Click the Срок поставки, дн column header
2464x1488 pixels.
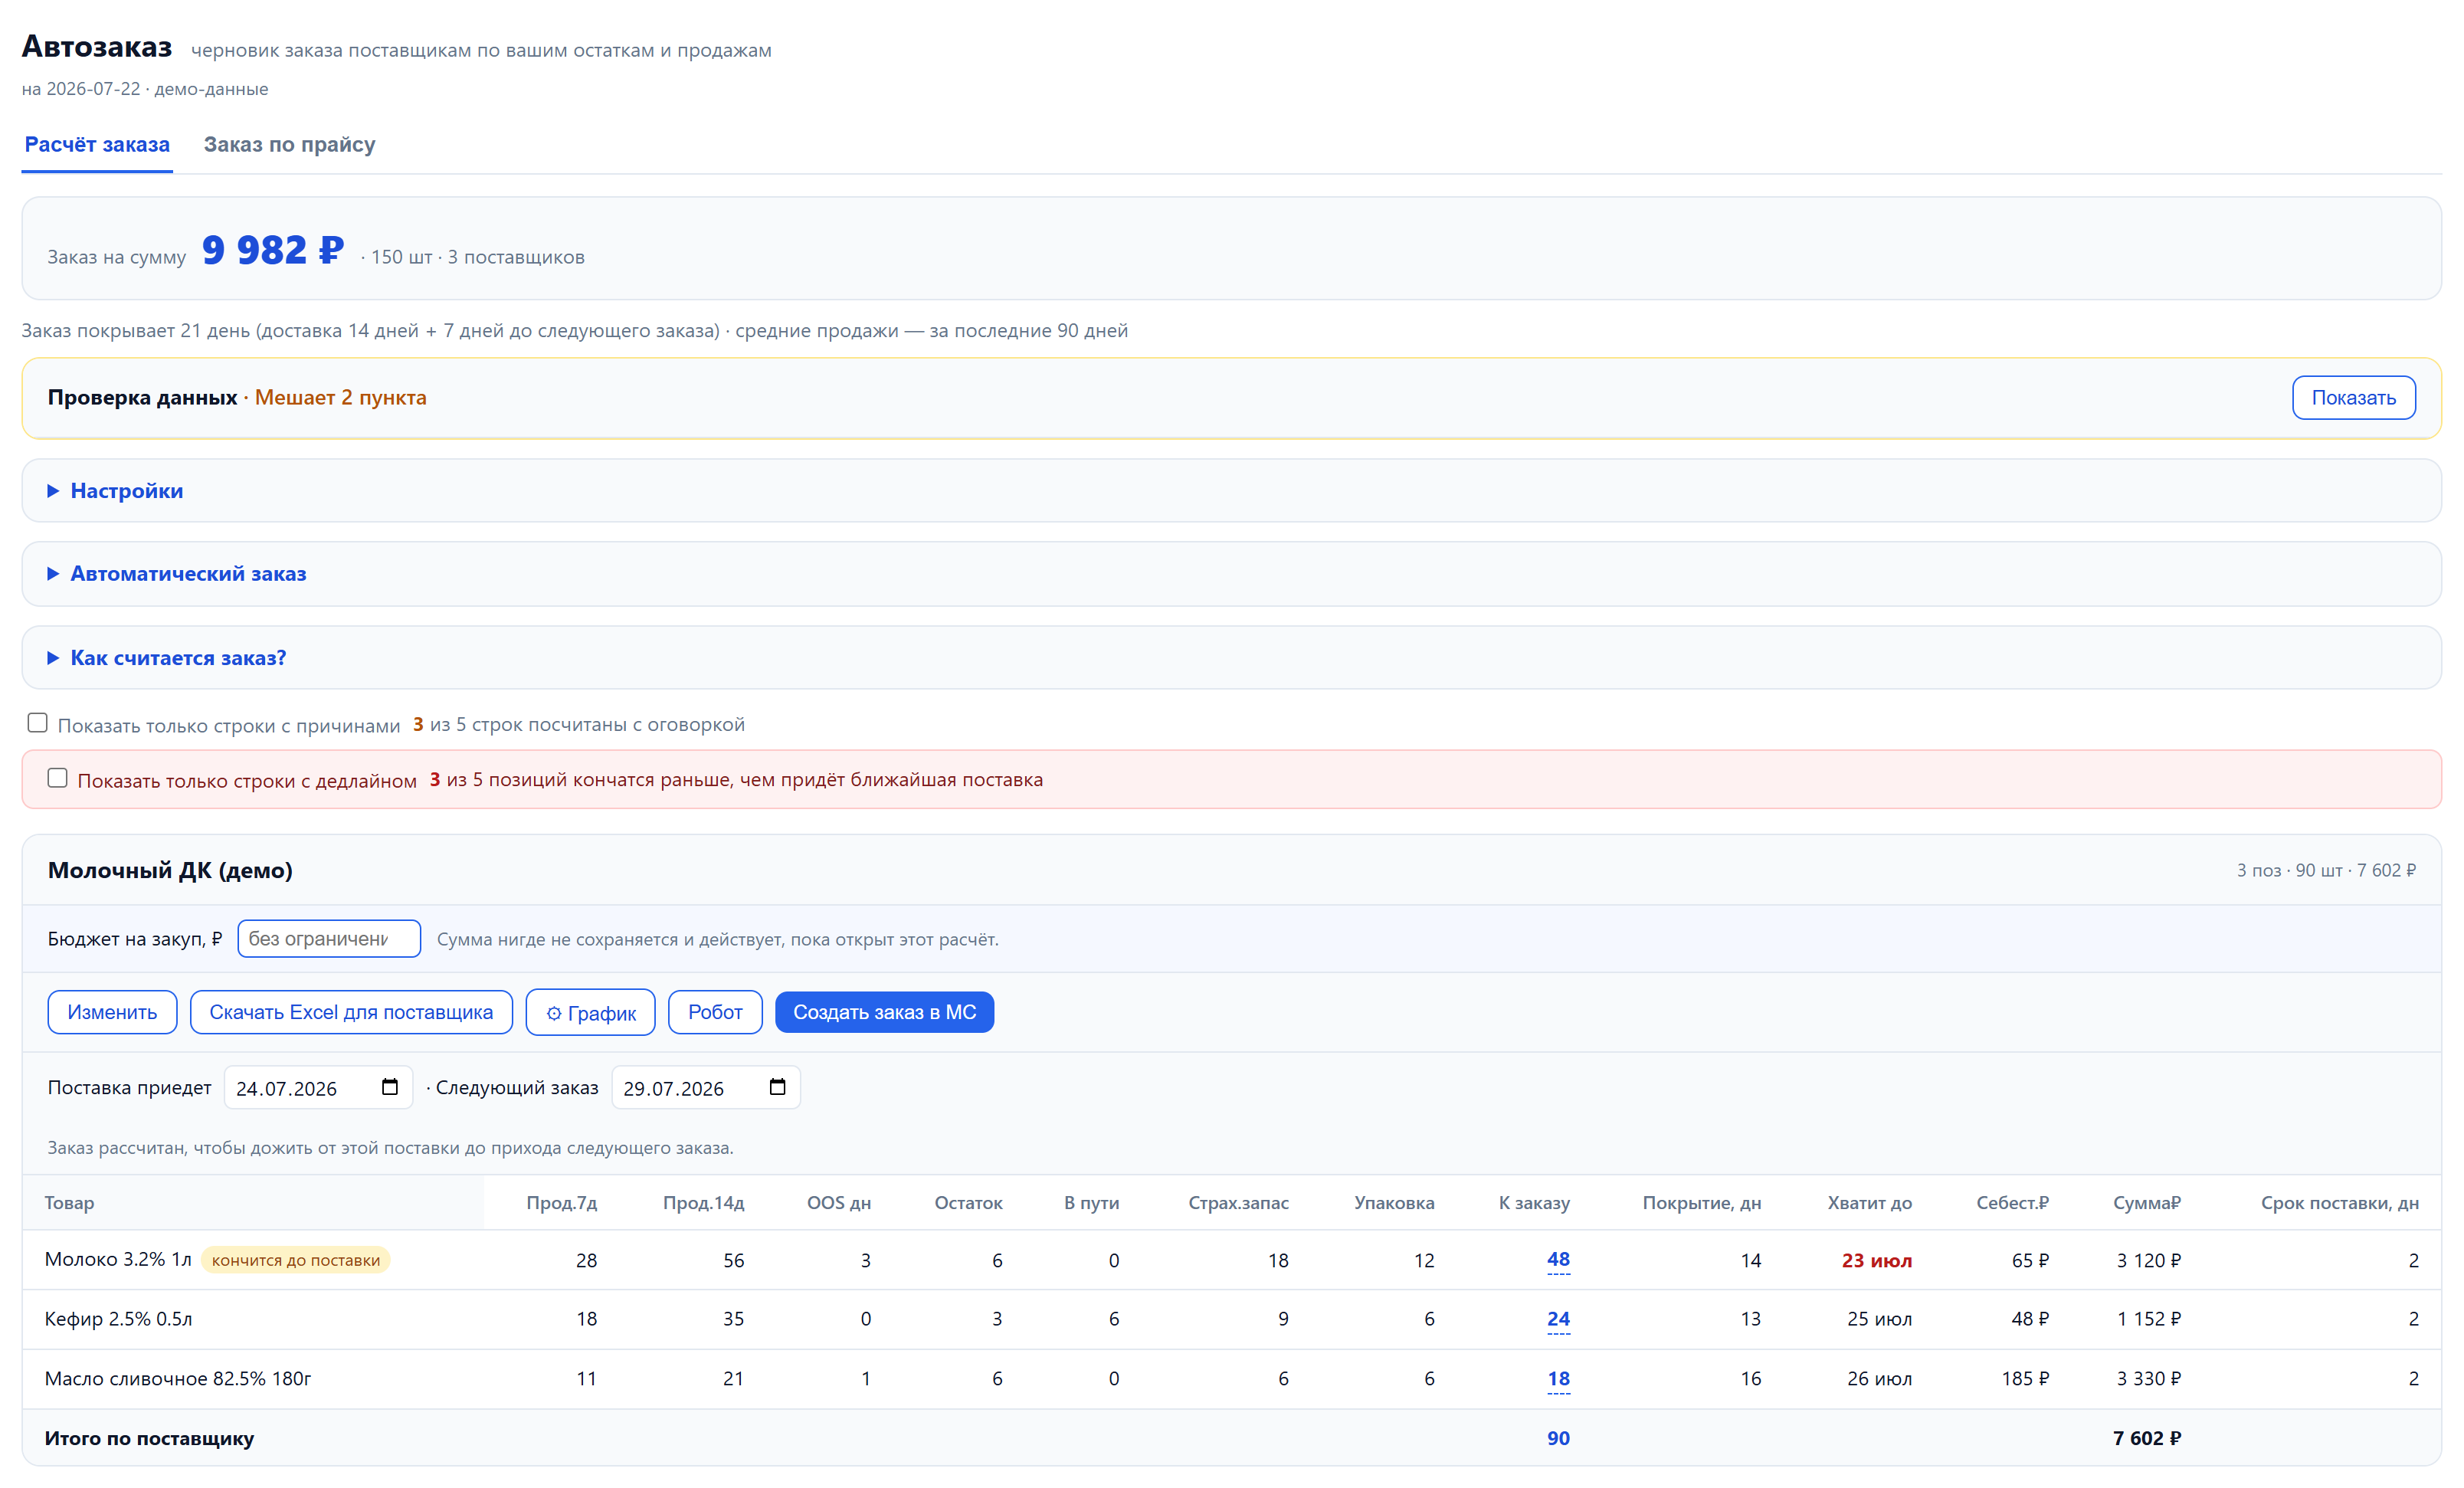[x=2339, y=1202]
